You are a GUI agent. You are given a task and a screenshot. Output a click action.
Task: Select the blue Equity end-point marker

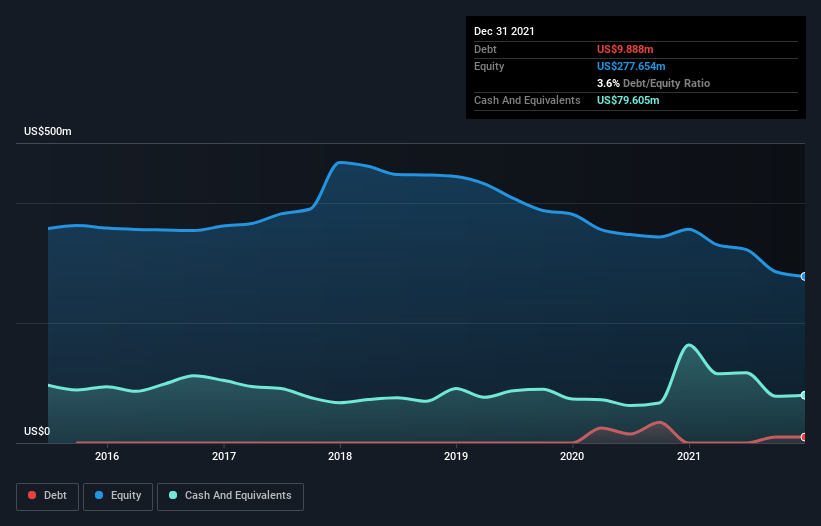803,276
